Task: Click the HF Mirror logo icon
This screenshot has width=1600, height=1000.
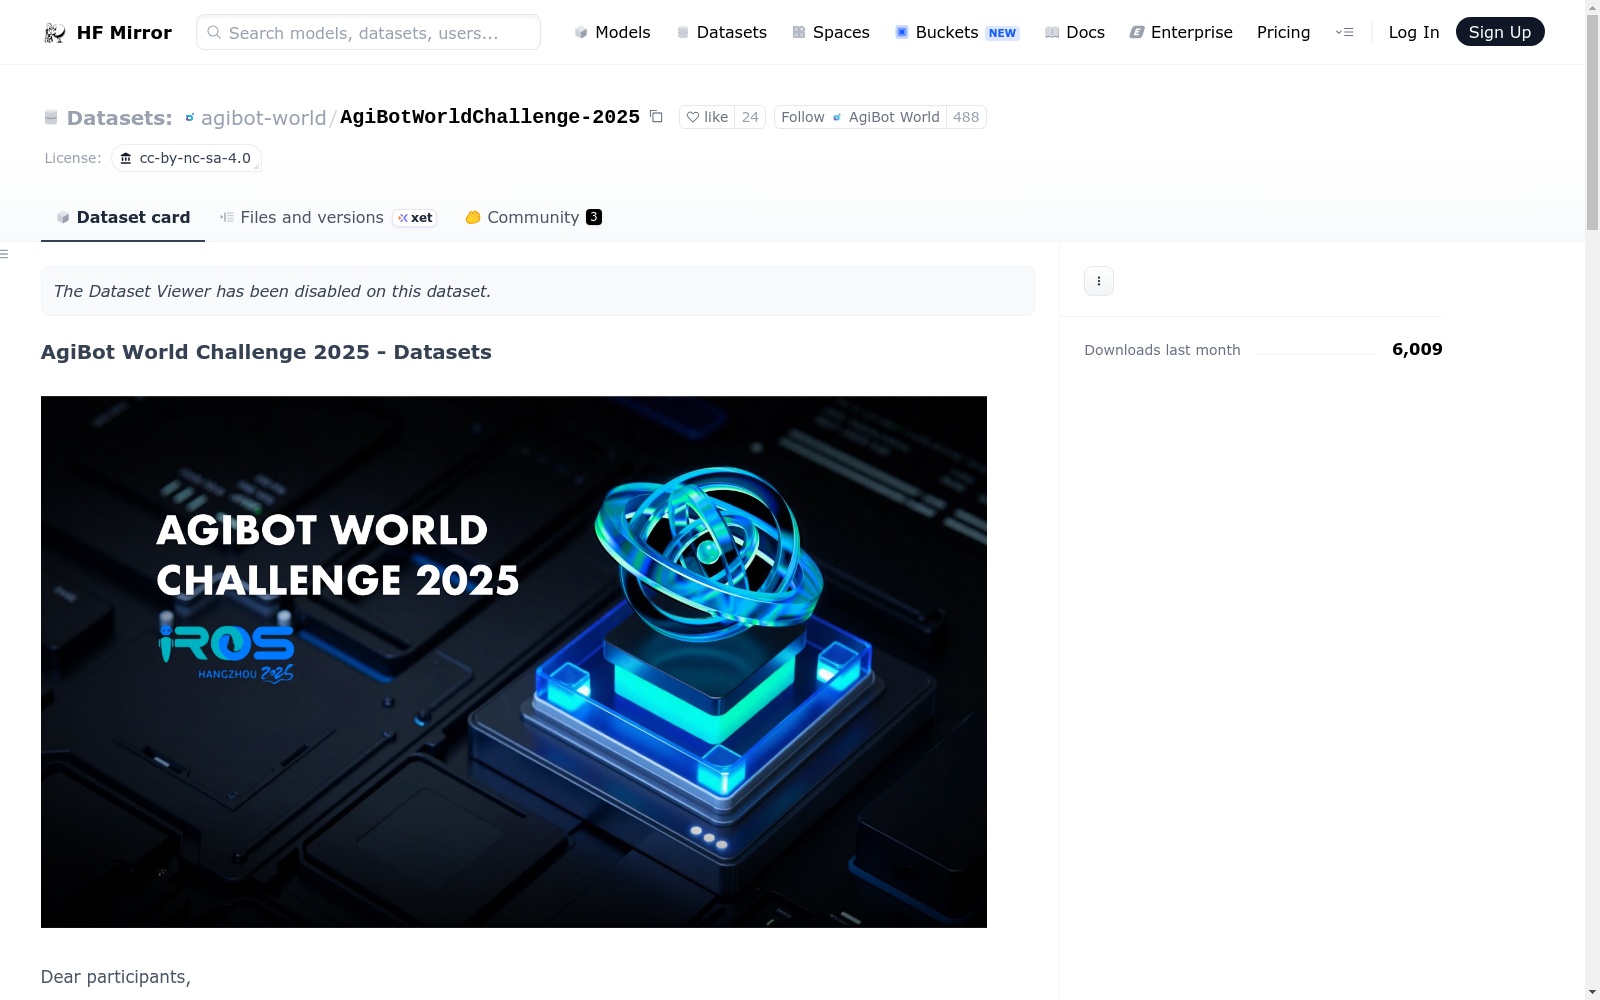Action: 54,33
